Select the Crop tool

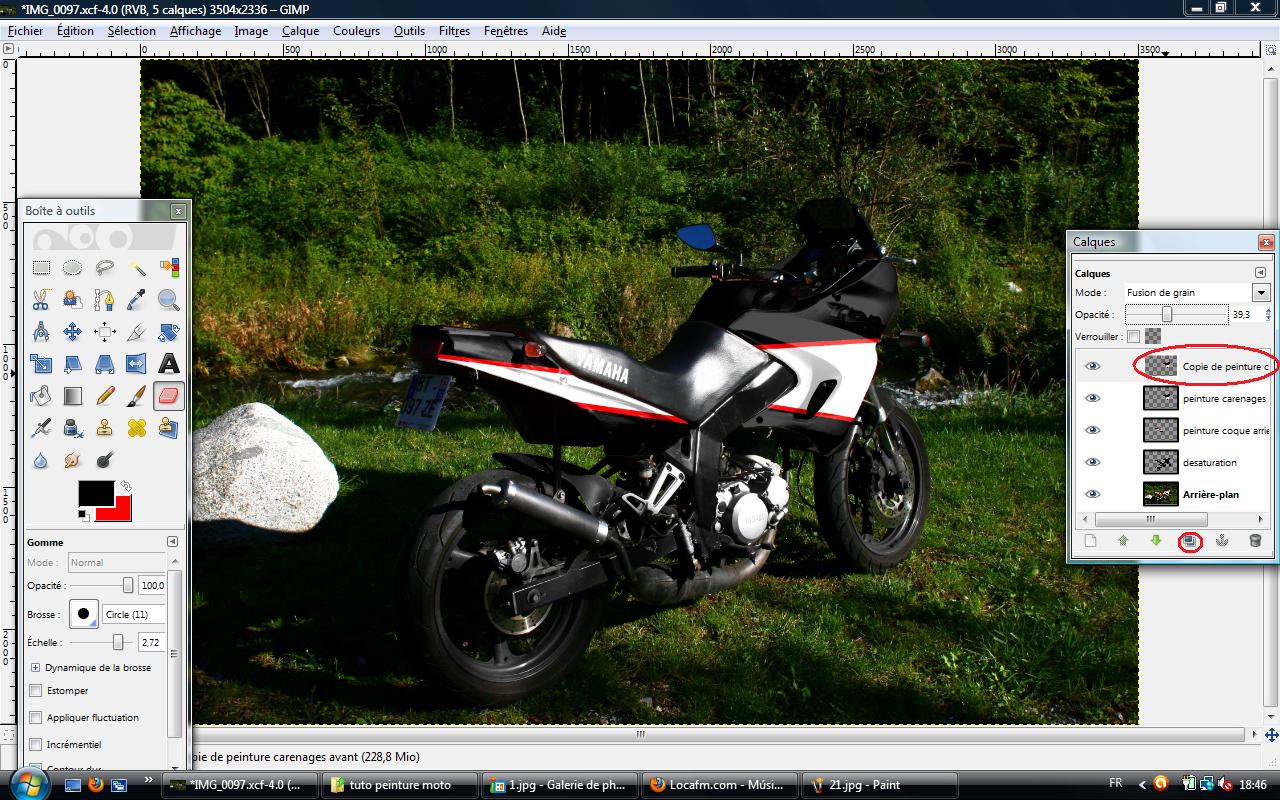137,332
